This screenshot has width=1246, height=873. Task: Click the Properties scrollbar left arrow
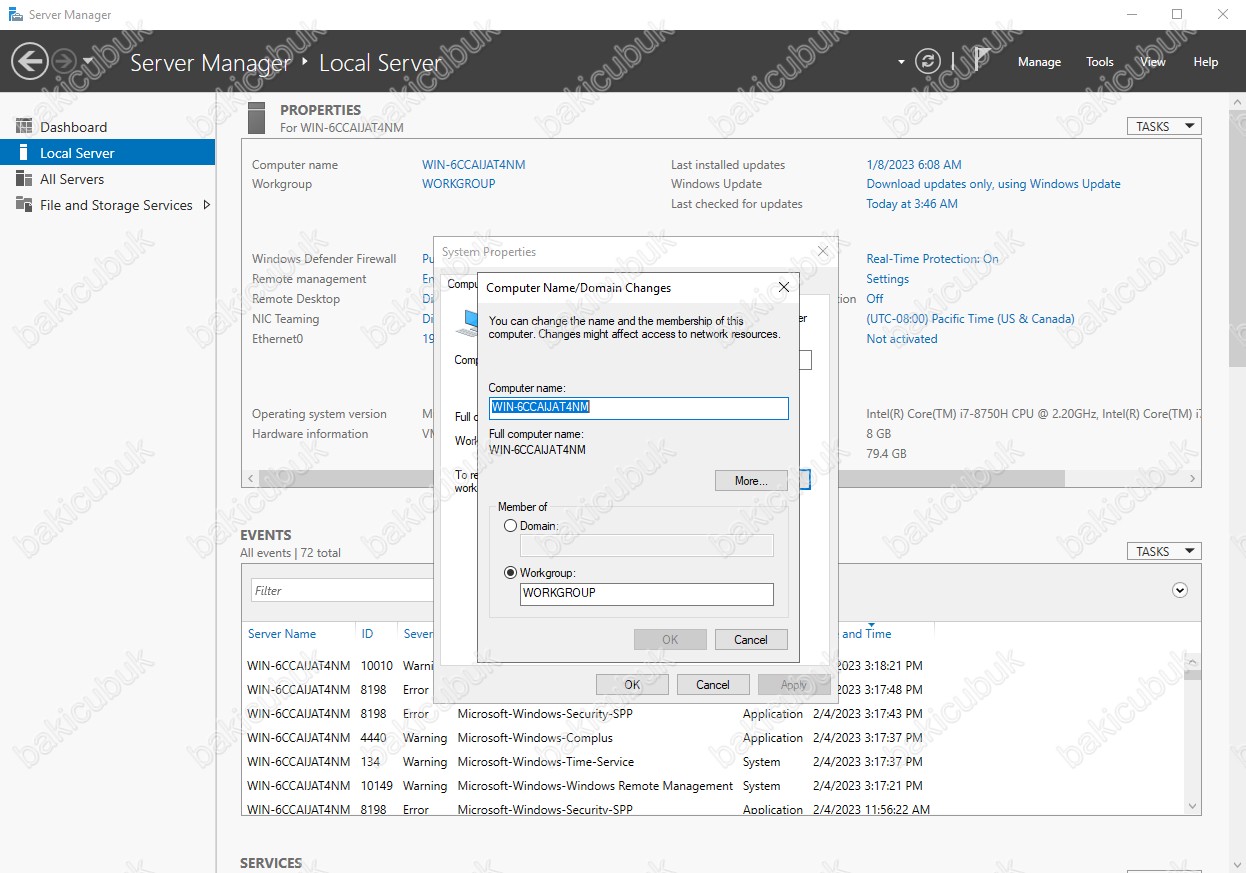click(250, 479)
